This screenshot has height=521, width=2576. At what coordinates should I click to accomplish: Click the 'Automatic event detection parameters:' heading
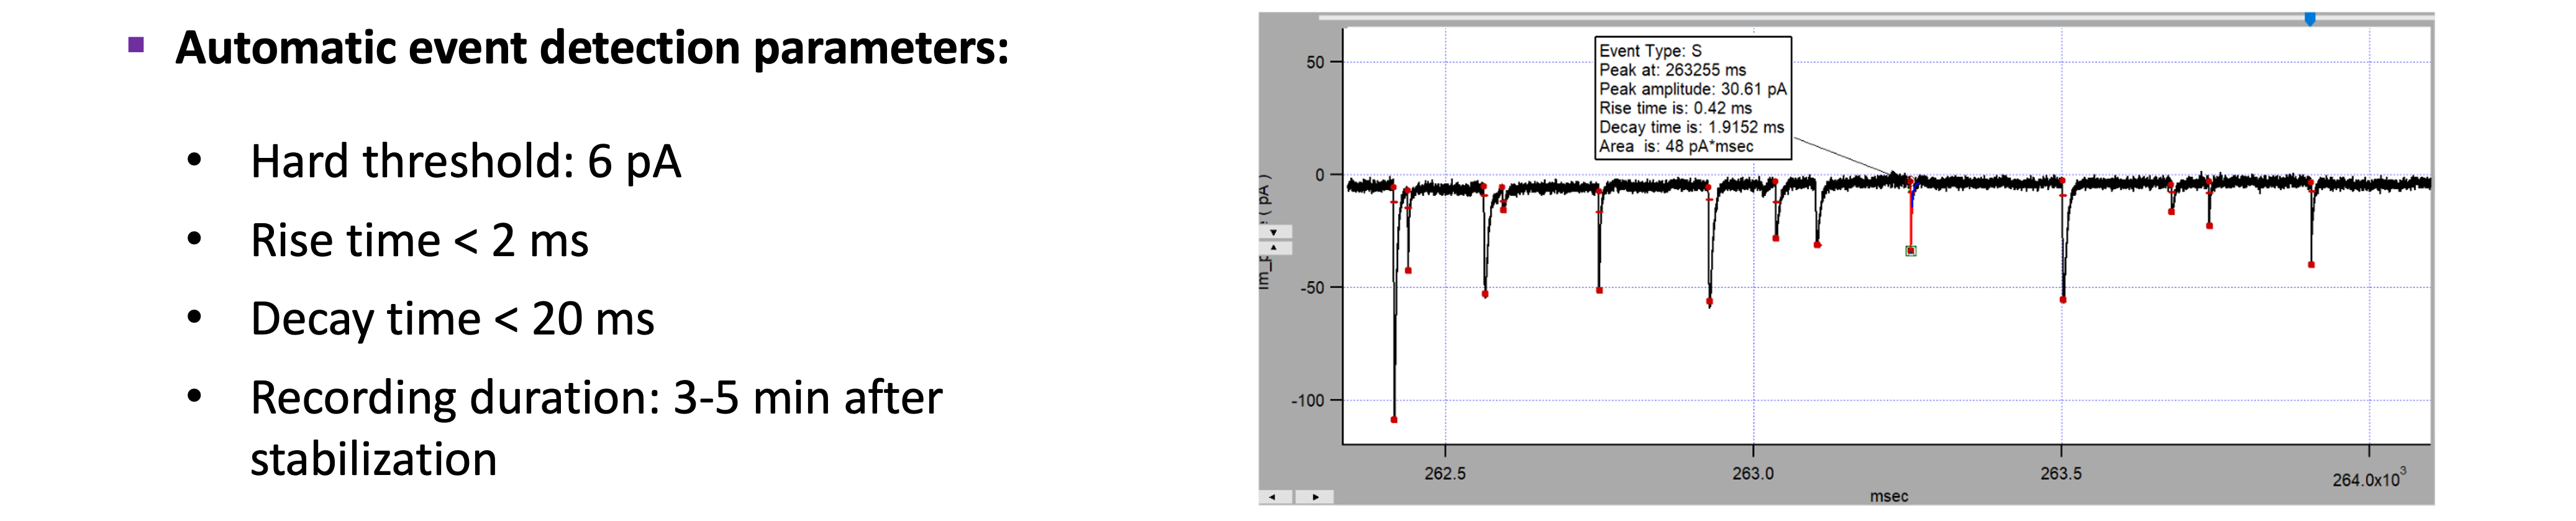pos(592,48)
